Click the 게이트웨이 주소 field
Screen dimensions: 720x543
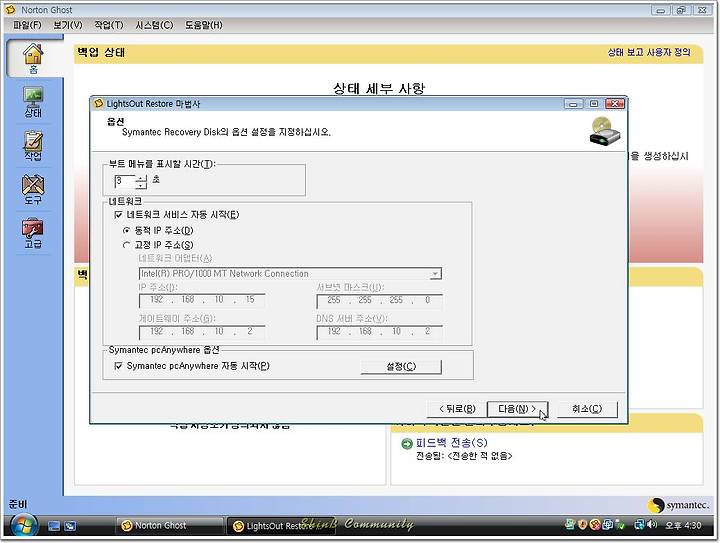[202, 331]
